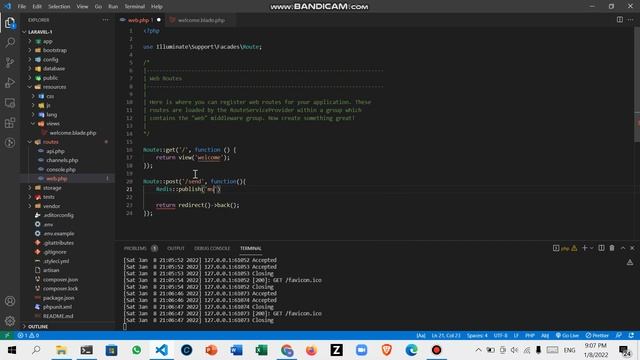The height and width of the screenshot is (360, 640).
Task: Maximize the panel size chevron
Action: point(623,248)
